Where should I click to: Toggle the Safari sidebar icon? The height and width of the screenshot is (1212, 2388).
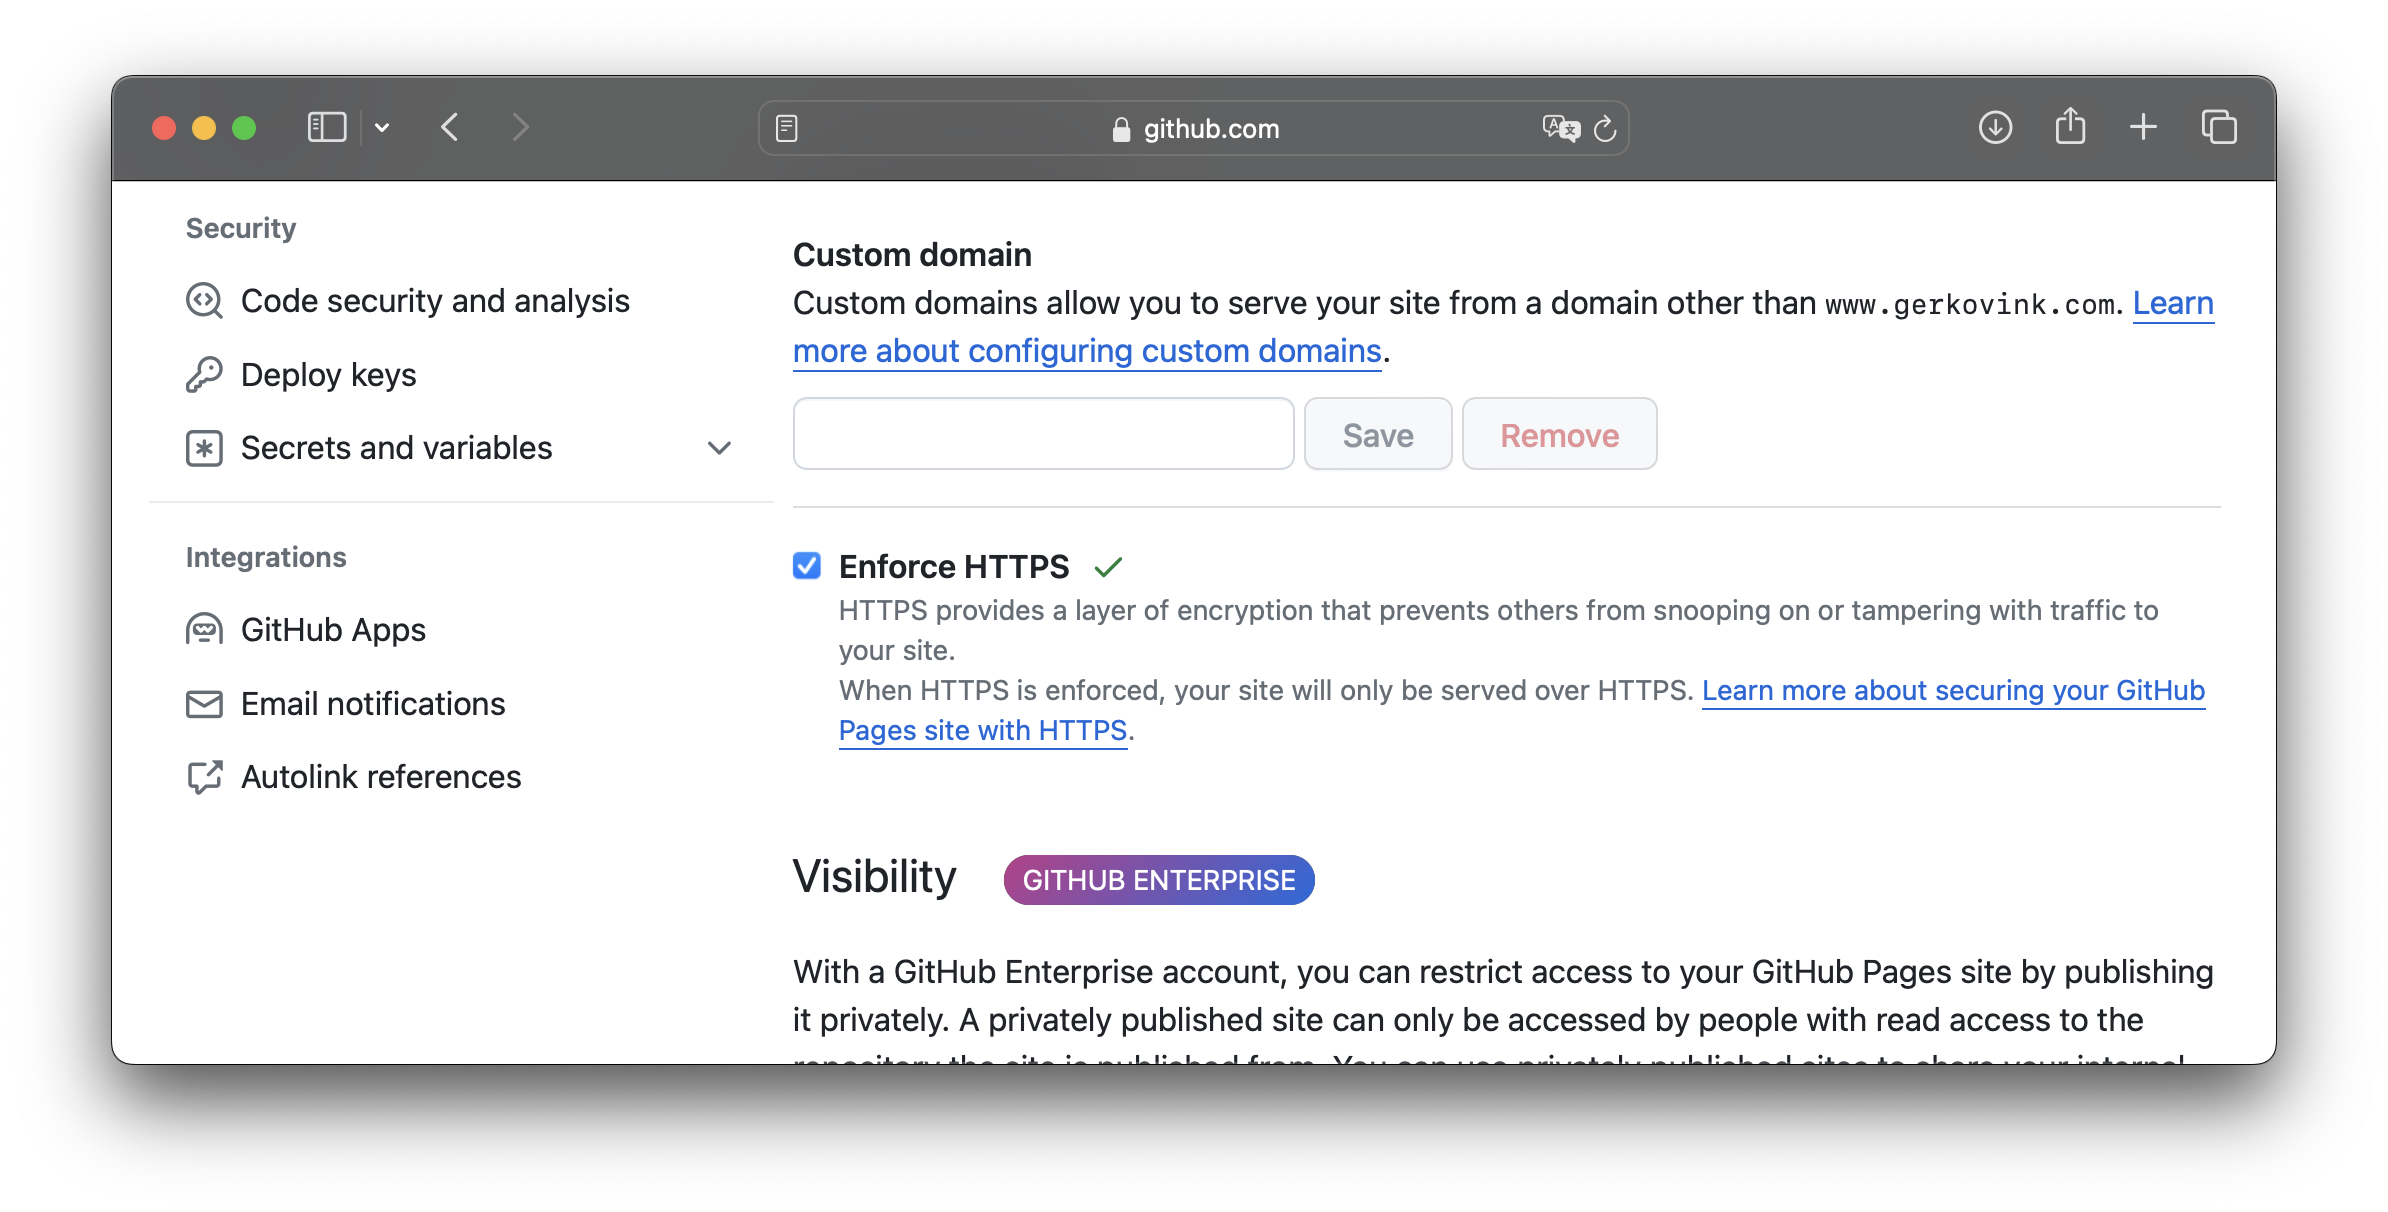tap(326, 128)
